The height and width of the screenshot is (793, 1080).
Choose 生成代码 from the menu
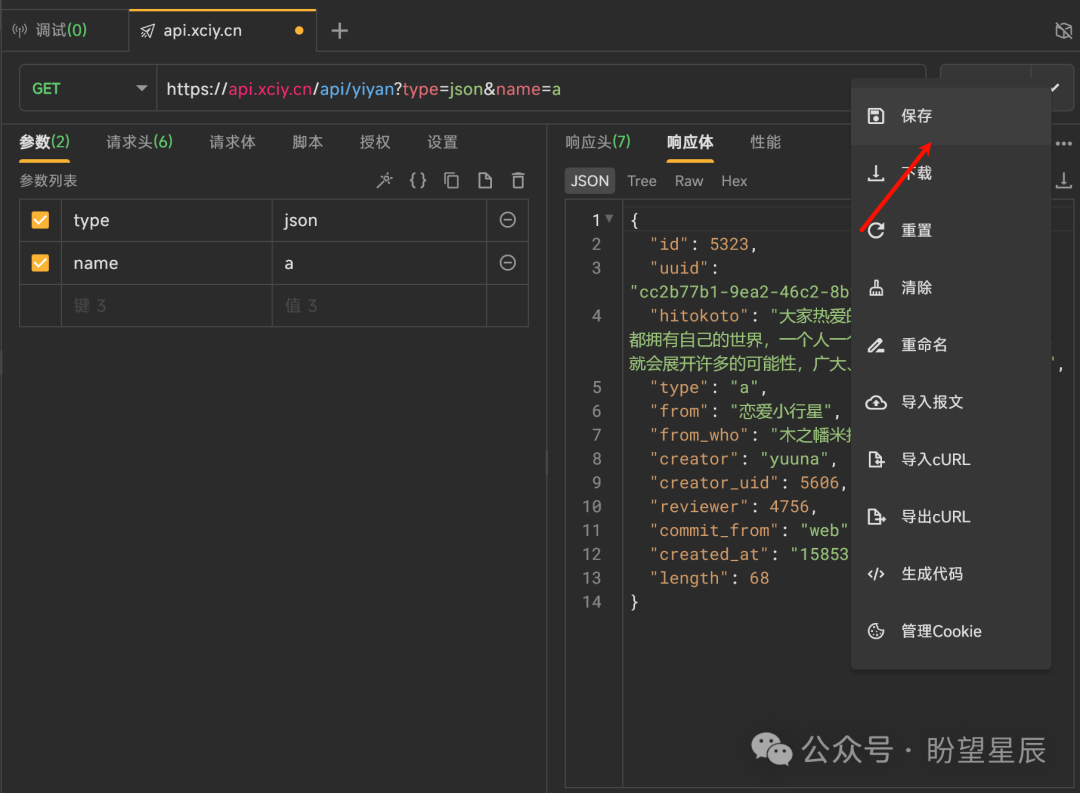click(x=951, y=574)
